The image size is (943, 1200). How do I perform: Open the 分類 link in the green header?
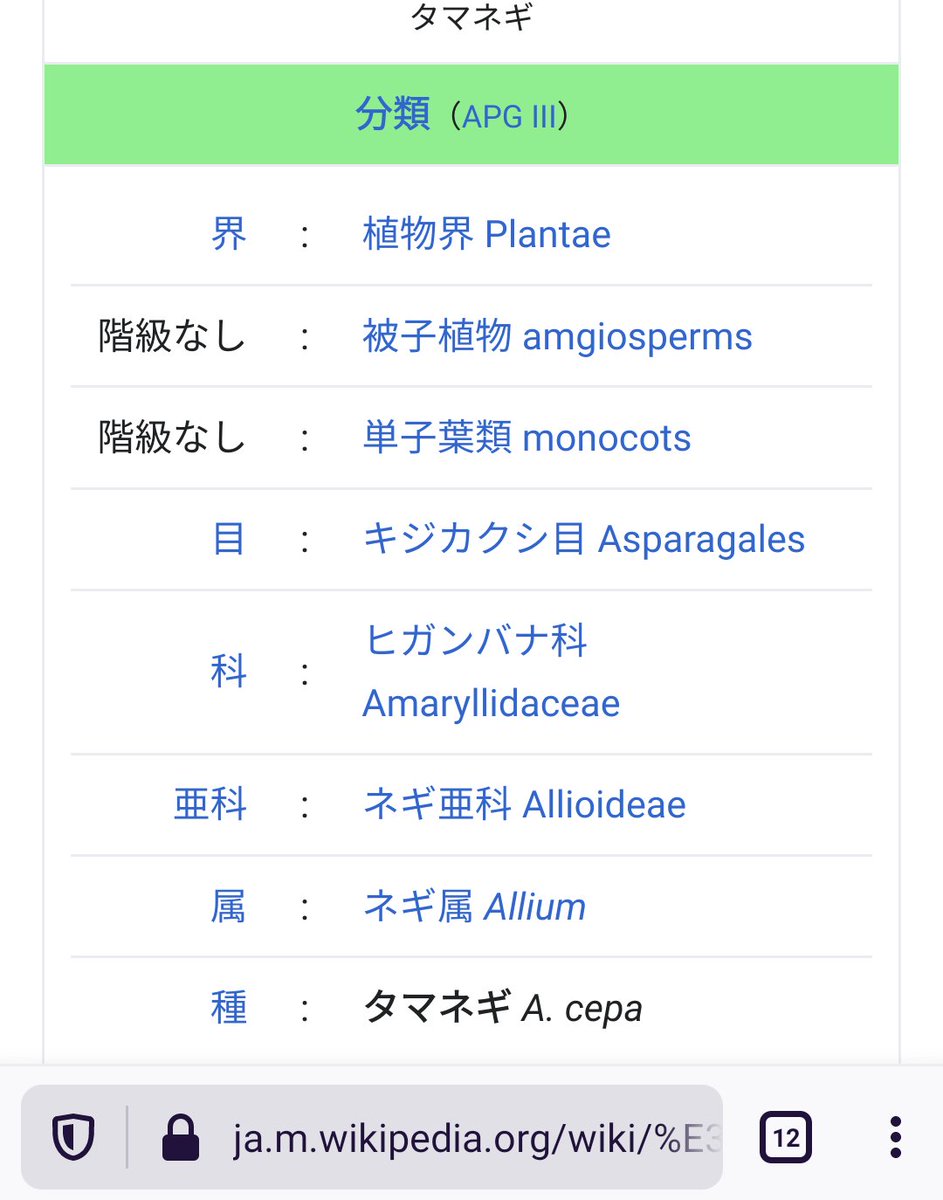(392, 115)
